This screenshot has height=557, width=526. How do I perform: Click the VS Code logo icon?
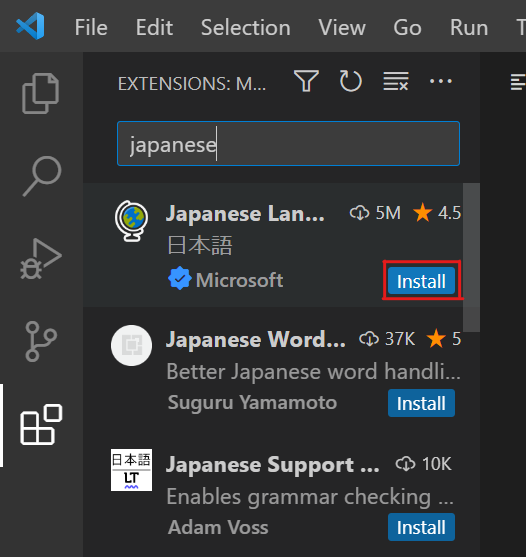30,26
